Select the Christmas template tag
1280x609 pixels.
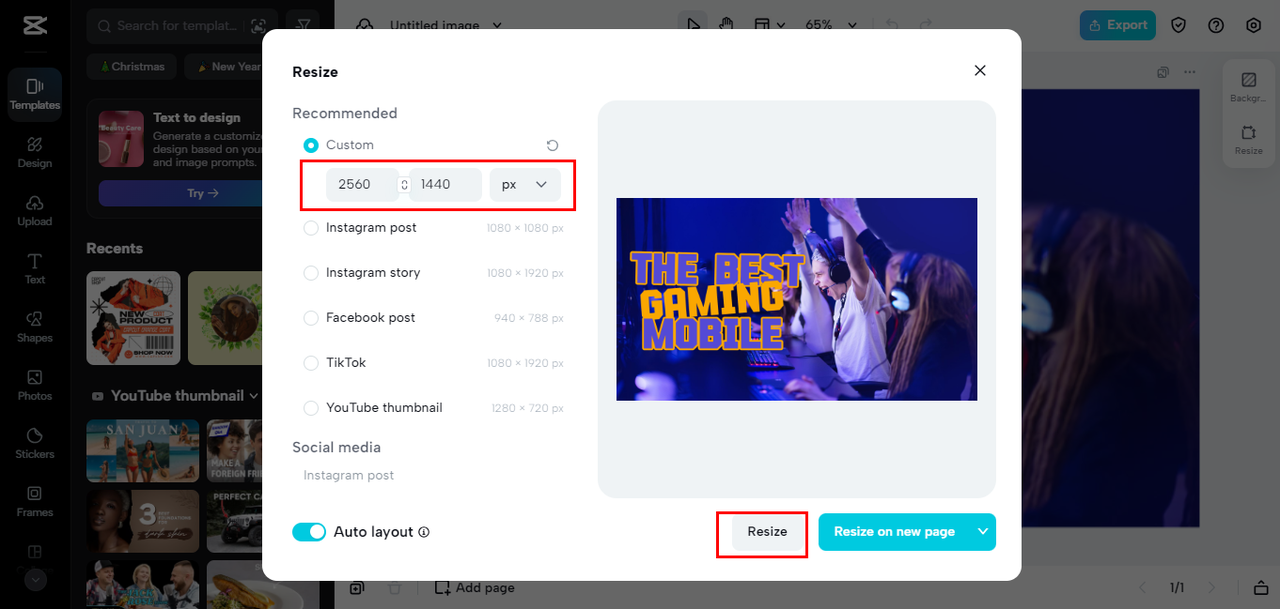click(x=131, y=67)
